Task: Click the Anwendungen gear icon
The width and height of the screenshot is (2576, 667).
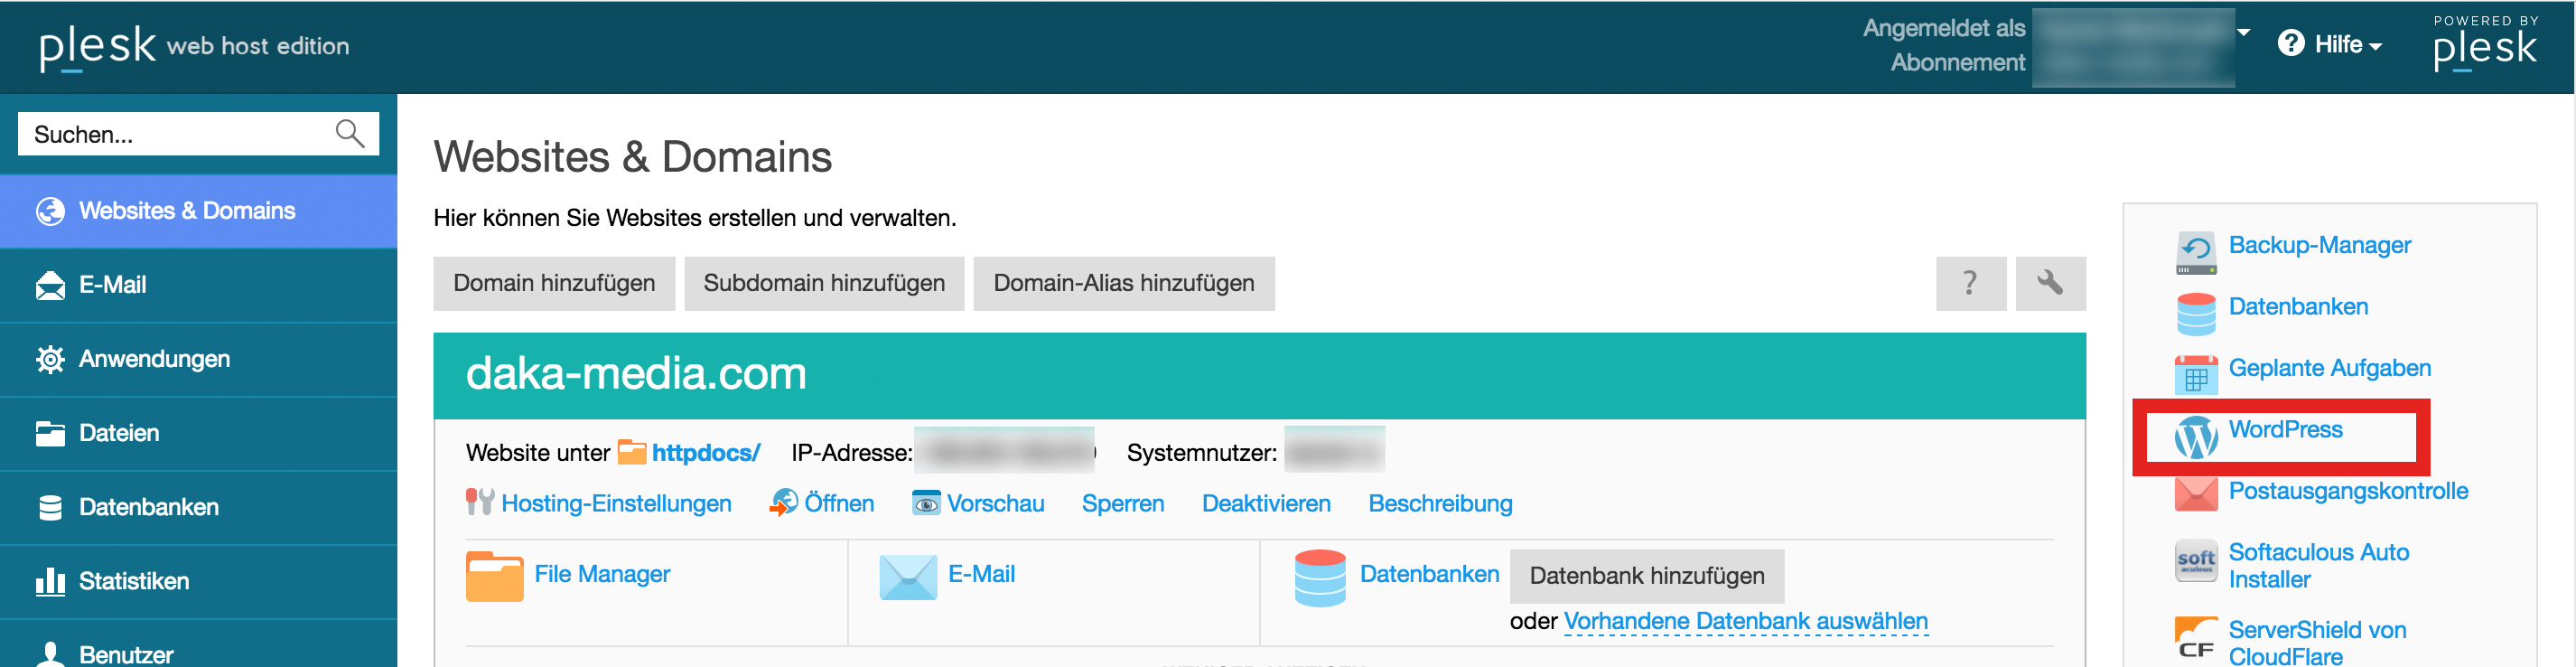Action: click(x=50, y=359)
